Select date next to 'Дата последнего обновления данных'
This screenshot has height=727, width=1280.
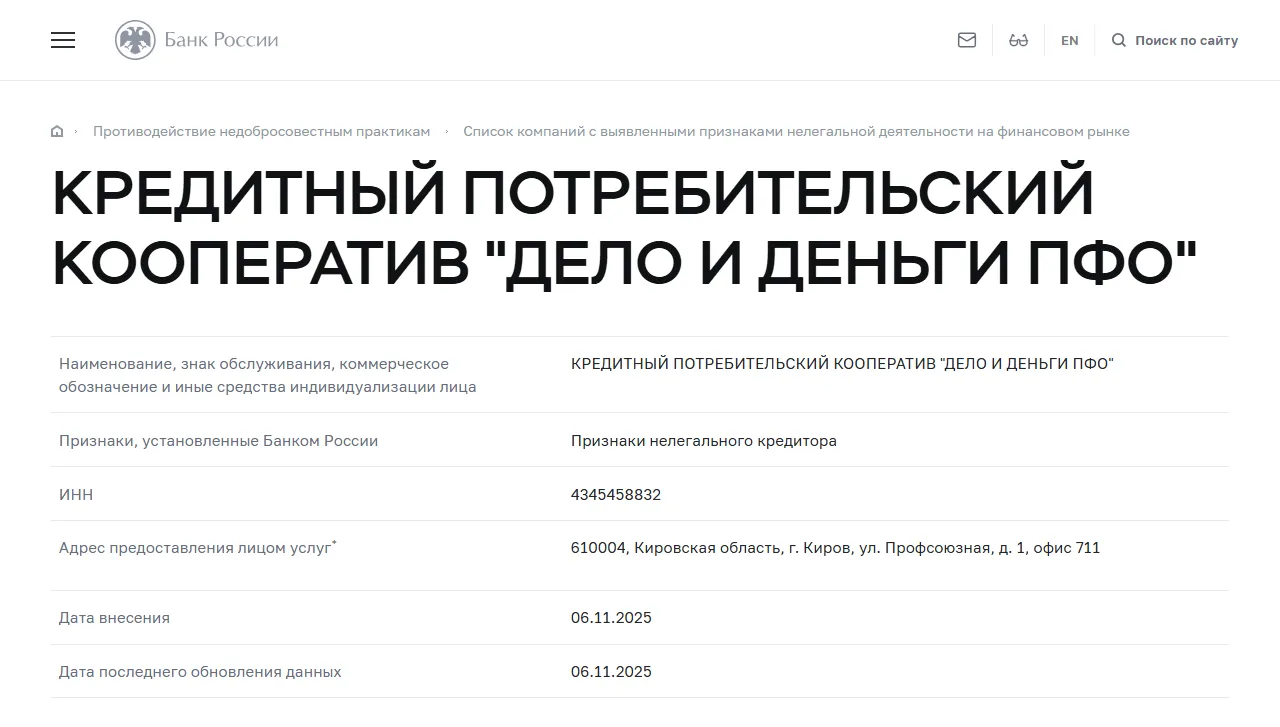click(x=611, y=672)
